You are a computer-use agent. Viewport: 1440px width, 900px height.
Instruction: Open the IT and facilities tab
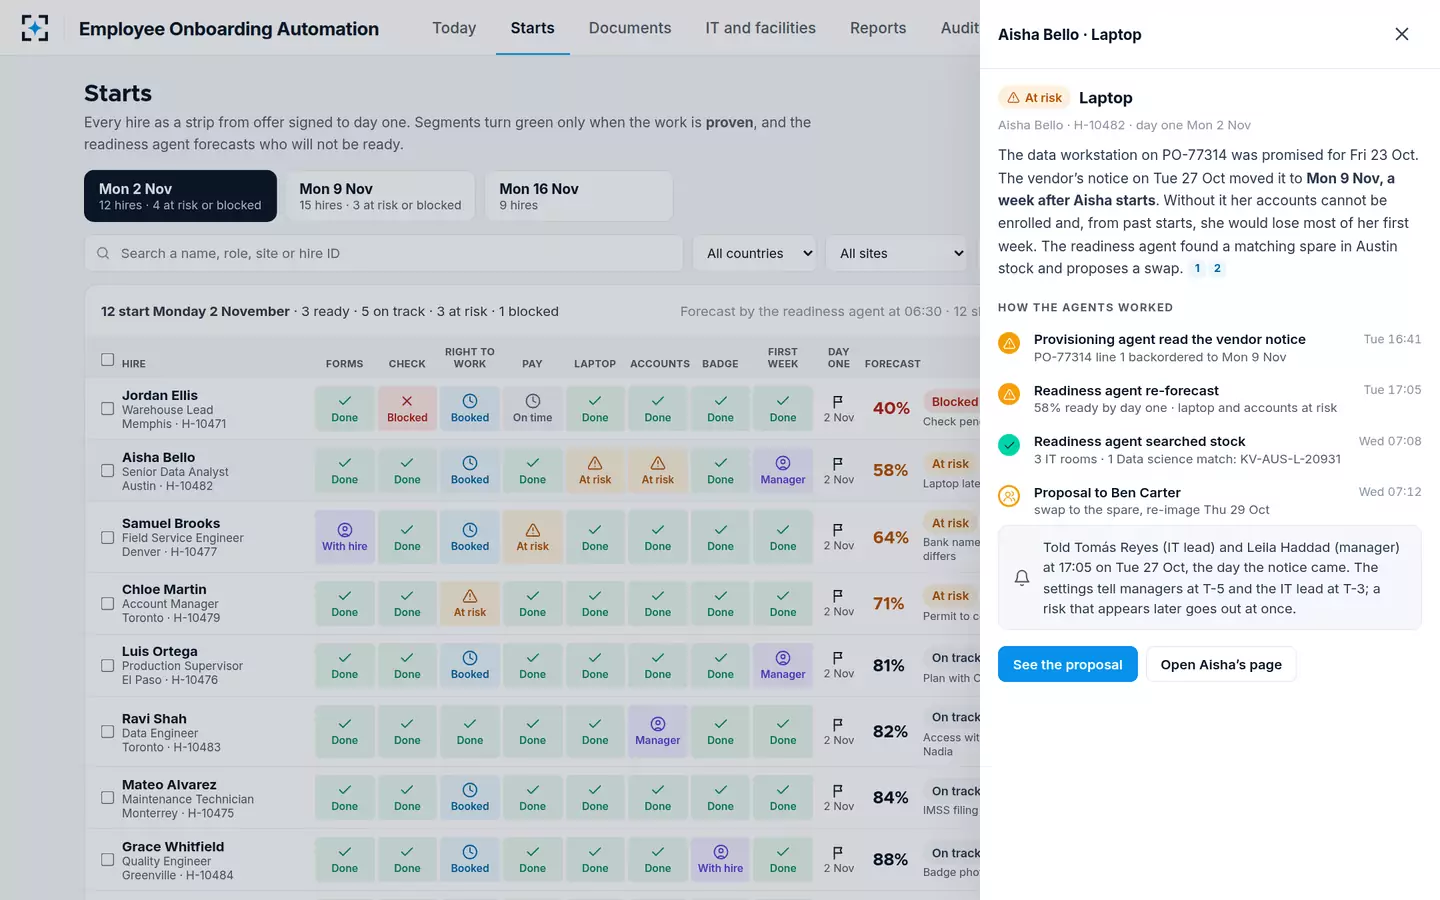pos(760,28)
